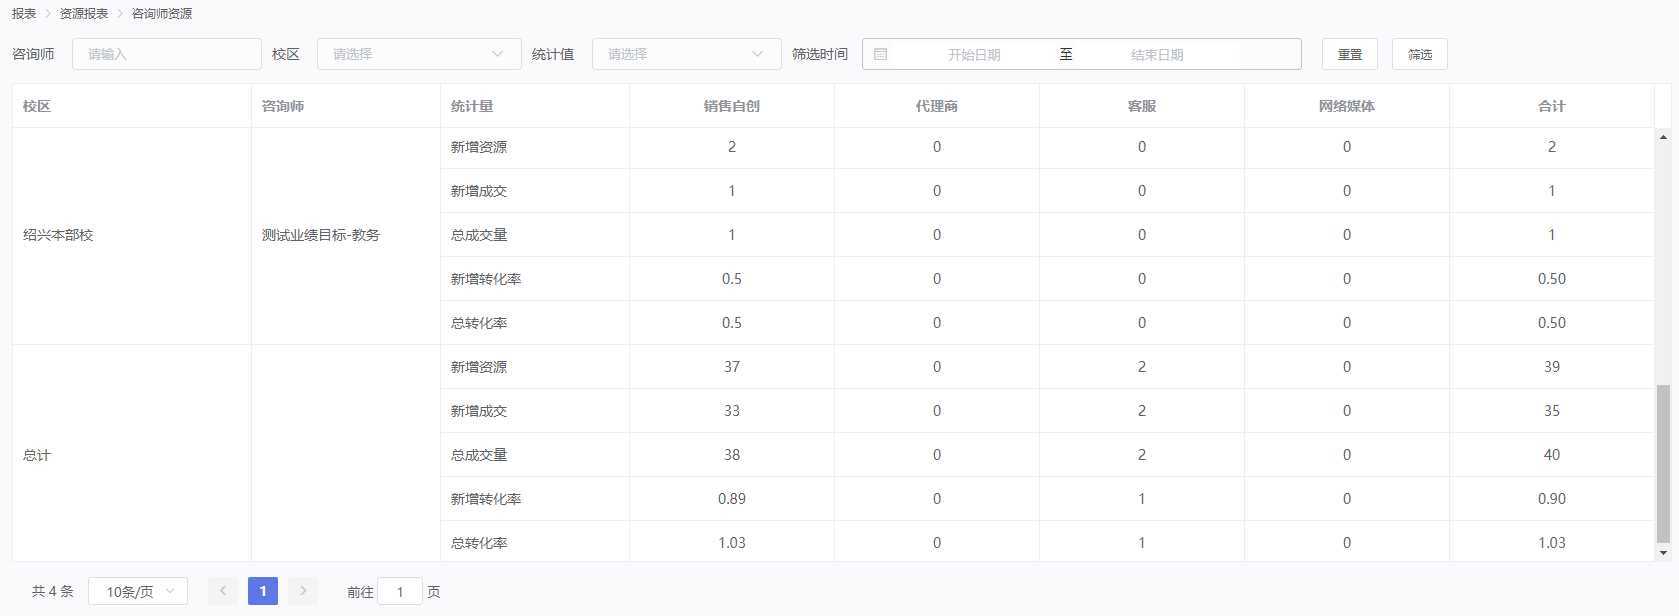Click 合计 value 40 in 总计

pyautogui.click(x=1552, y=455)
